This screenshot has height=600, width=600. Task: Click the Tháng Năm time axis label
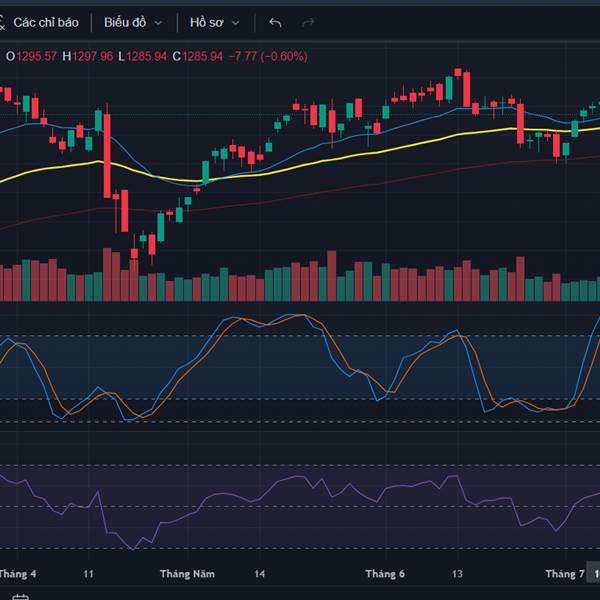(x=187, y=574)
